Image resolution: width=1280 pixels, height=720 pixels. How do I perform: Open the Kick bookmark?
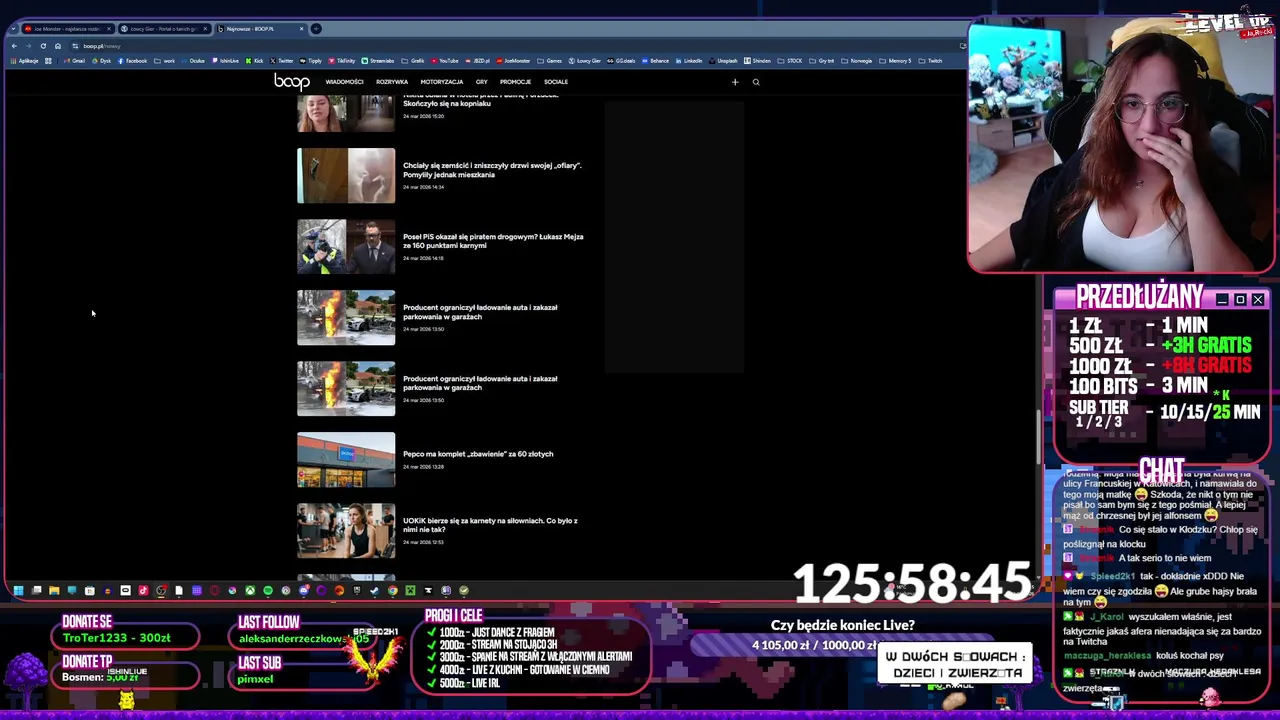point(254,61)
